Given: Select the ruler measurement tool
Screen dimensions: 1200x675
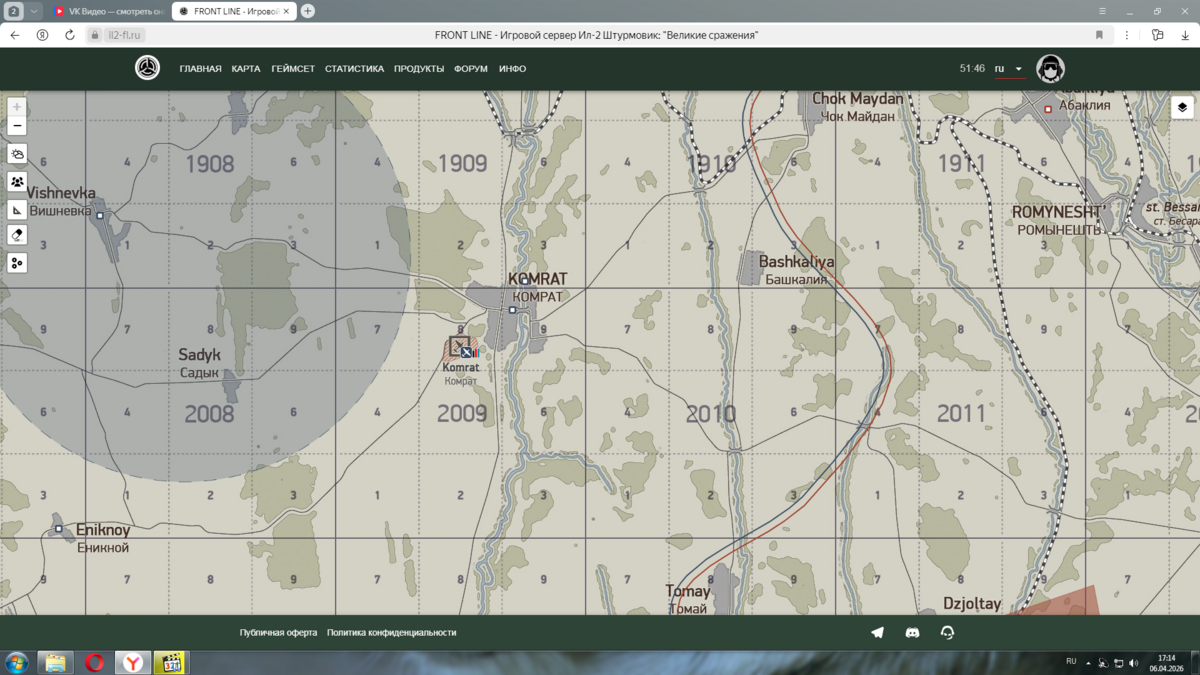Looking at the screenshot, I should 17,210.
